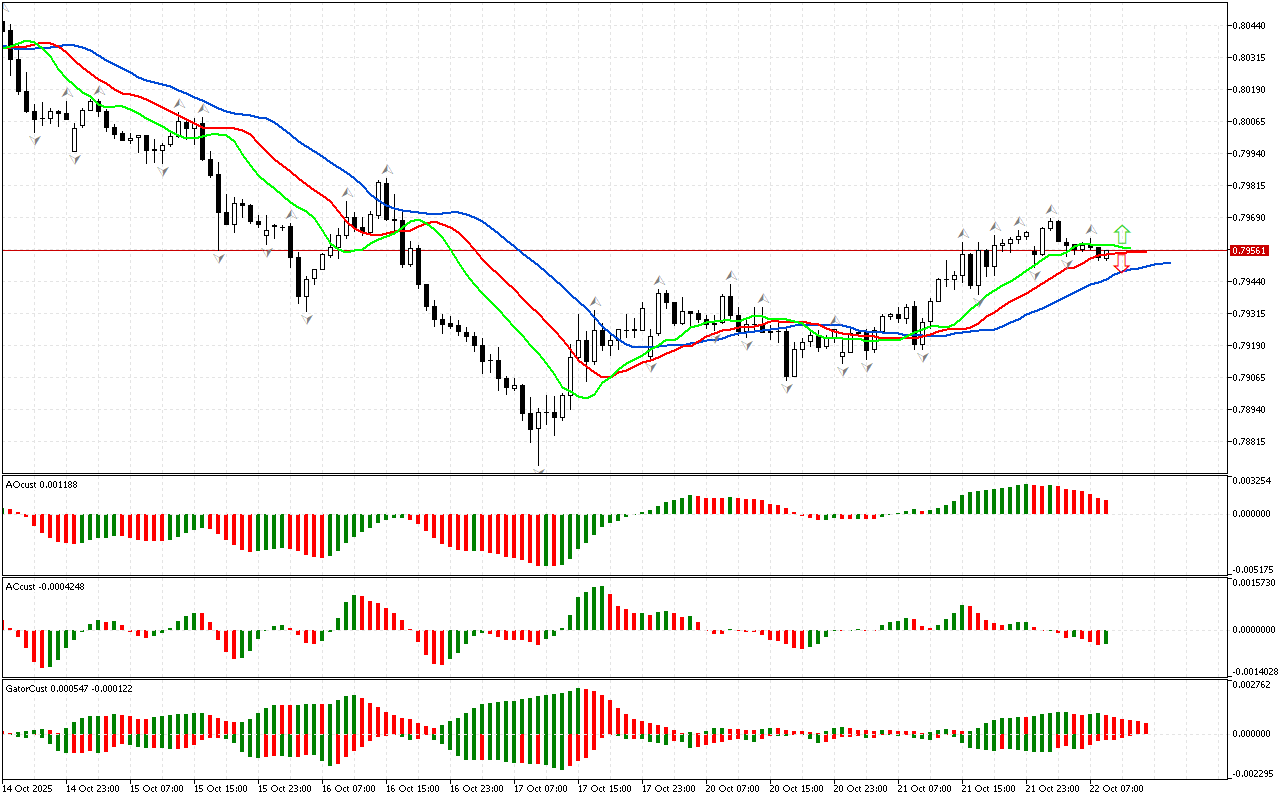Click the 14 Oct 2025 date label
The height and width of the screenshot is (800, 1280).
28,788
